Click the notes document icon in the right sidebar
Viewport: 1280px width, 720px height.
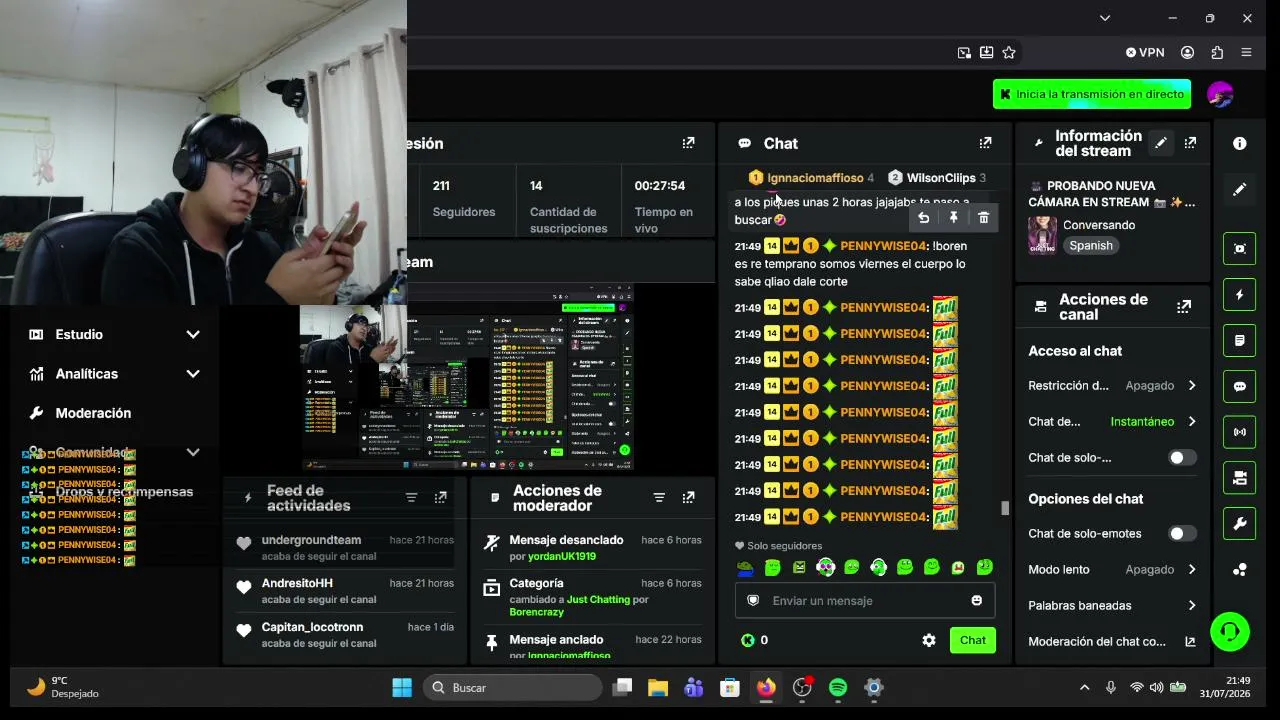click(x=1240, y=341)
